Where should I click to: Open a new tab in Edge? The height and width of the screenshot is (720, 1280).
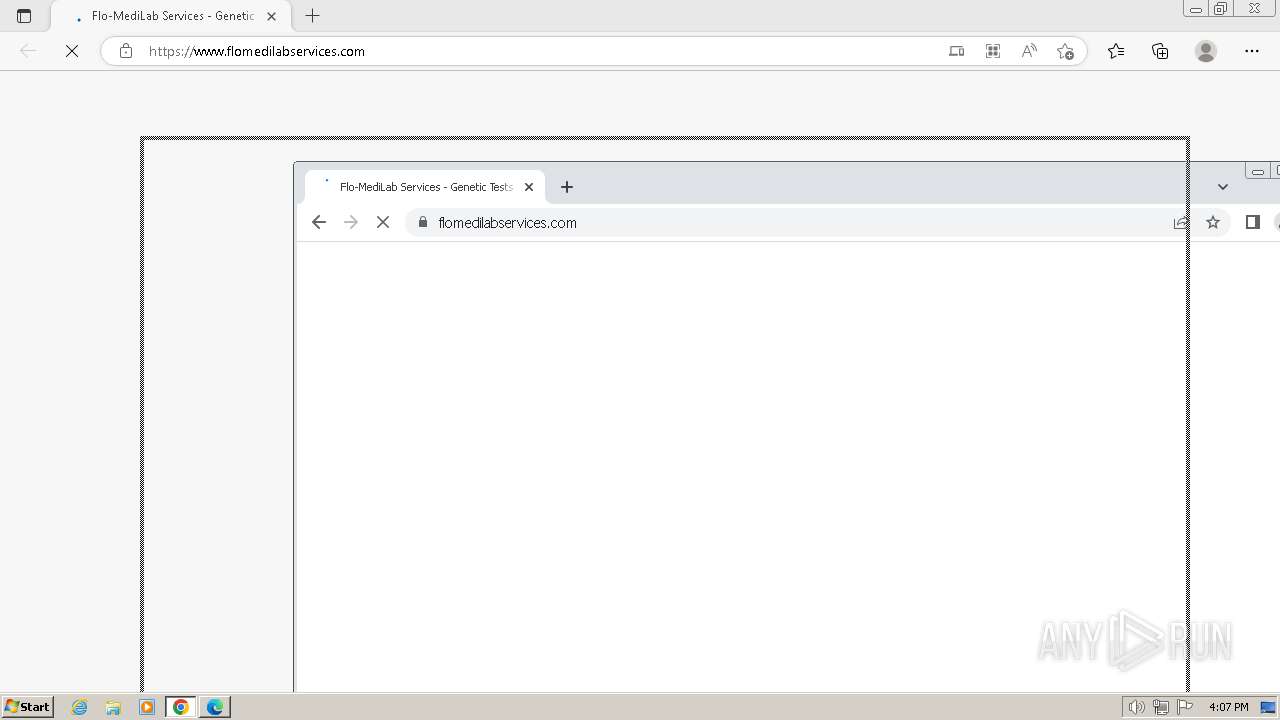click(x=312, y=16)
